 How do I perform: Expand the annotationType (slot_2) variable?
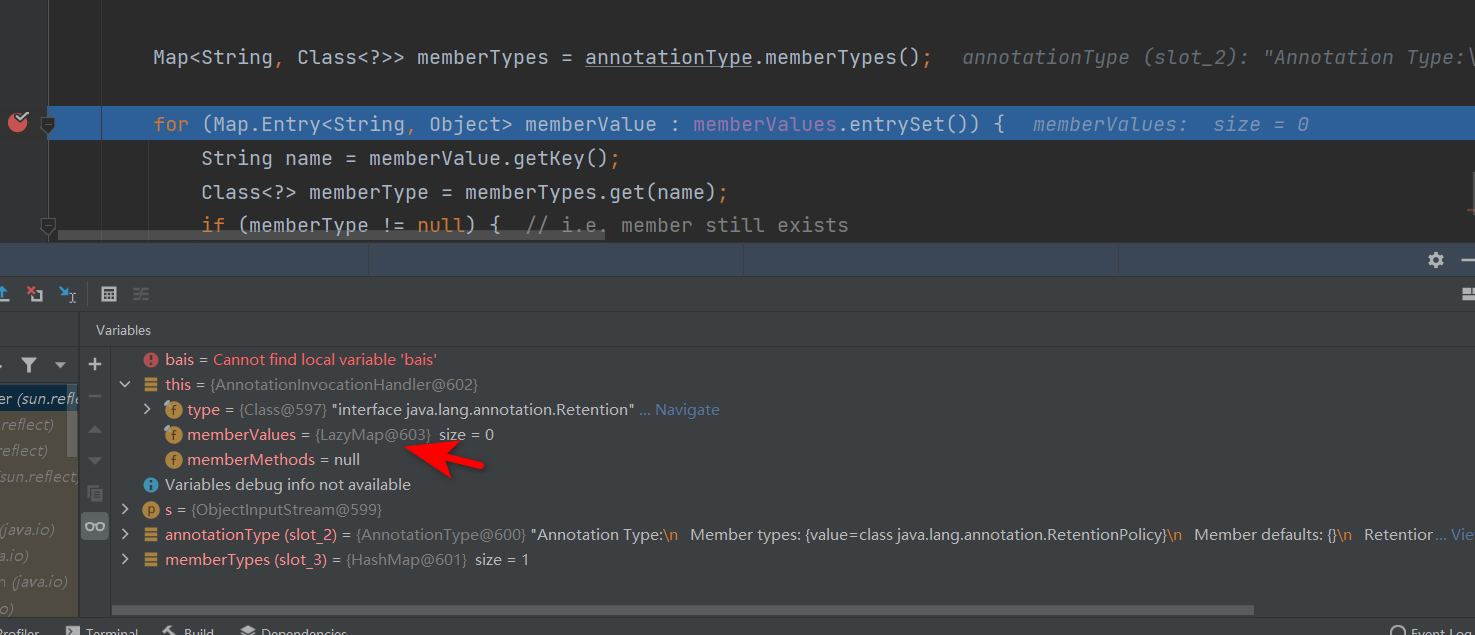125,535
